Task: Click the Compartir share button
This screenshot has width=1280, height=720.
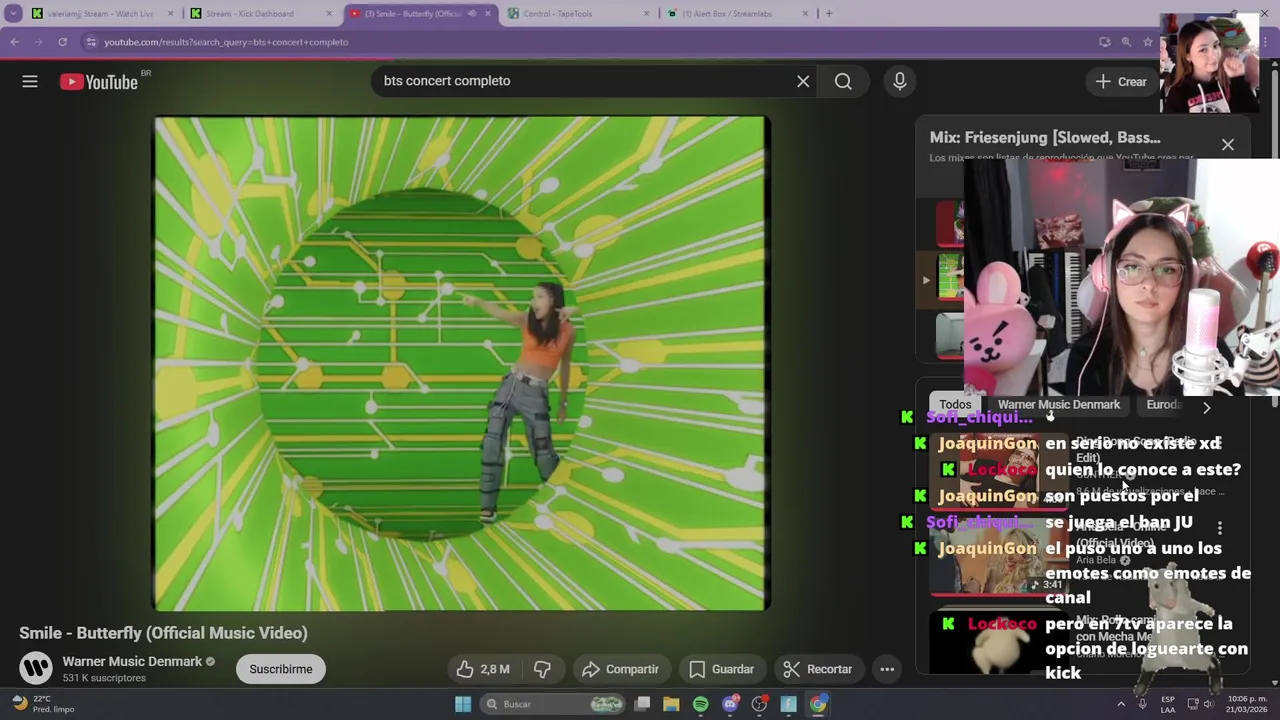Action: 620,669
